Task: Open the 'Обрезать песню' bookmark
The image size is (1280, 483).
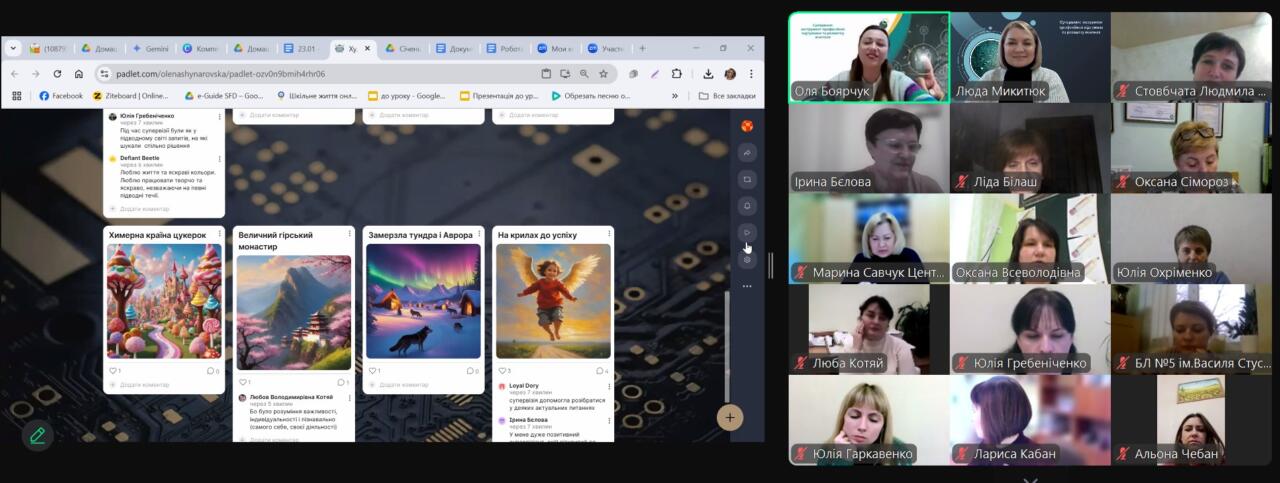Action: 591,96
